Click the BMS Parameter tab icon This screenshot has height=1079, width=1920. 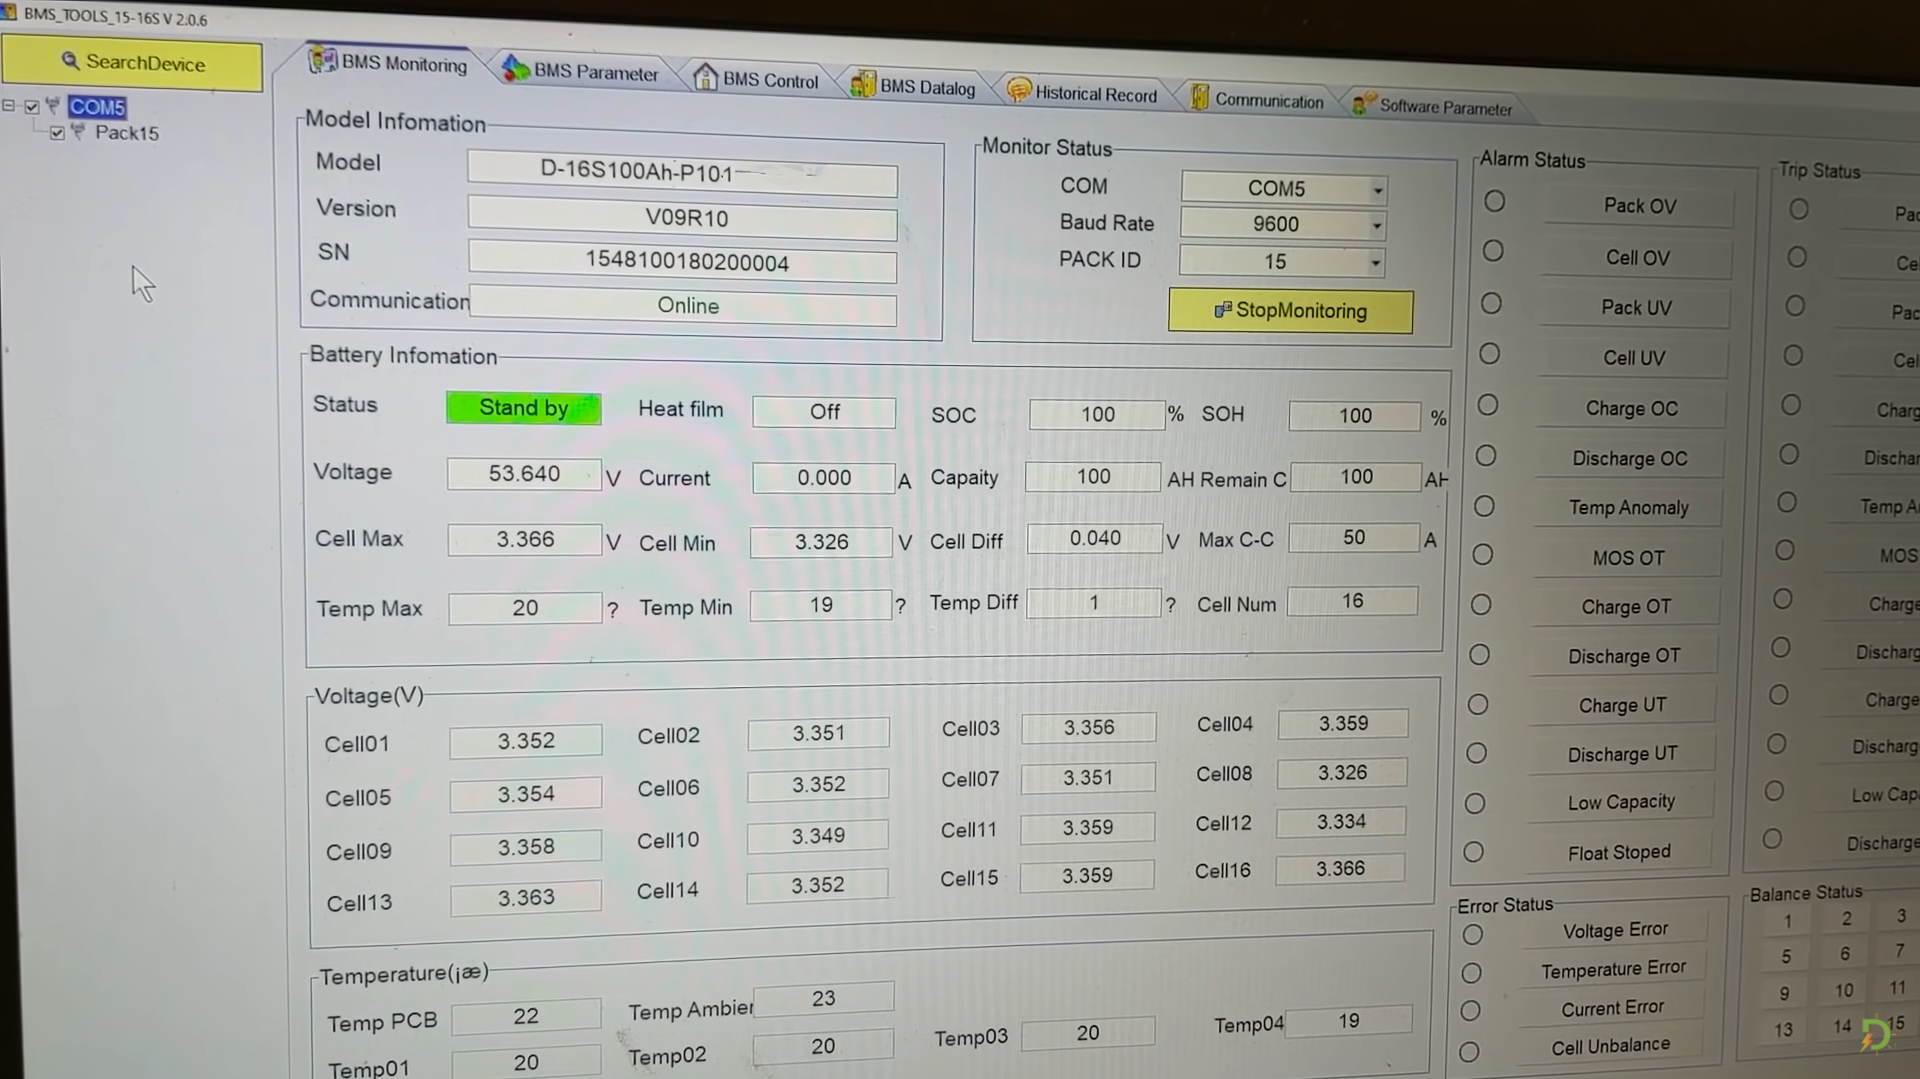click(x=515, y=68)
